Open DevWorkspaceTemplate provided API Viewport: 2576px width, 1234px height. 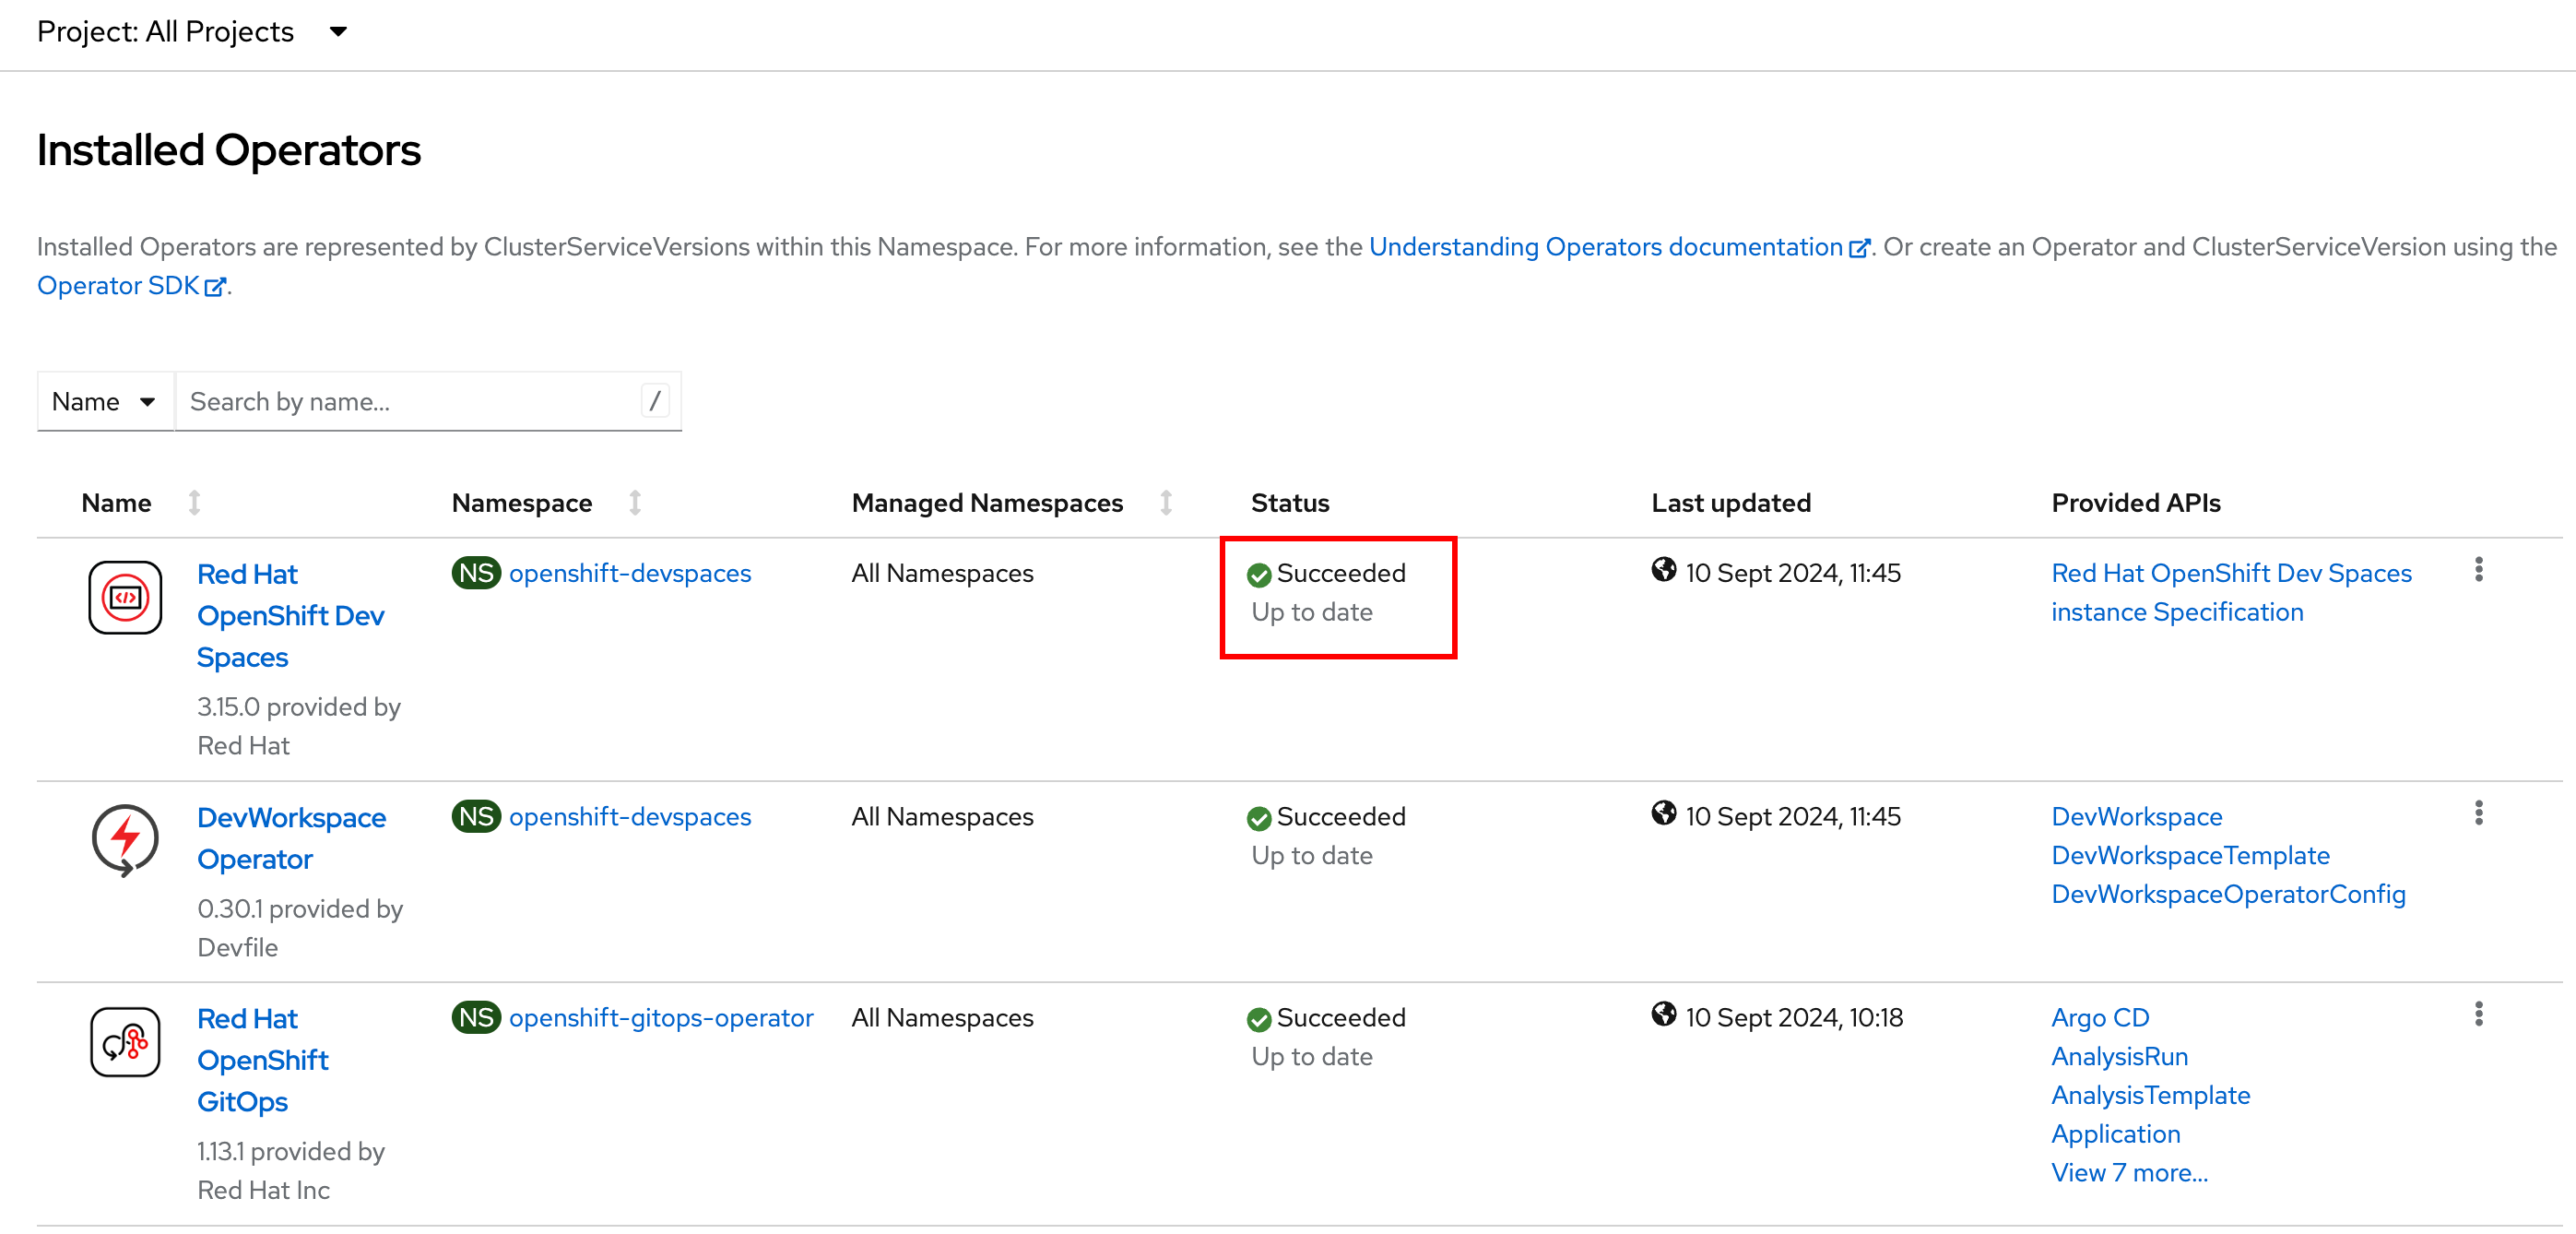[2190, 856]
